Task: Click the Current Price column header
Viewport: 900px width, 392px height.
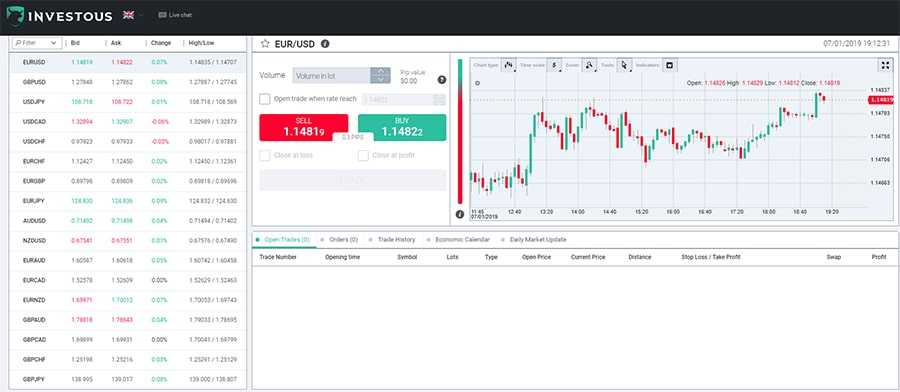Action: tap(588, 257)
